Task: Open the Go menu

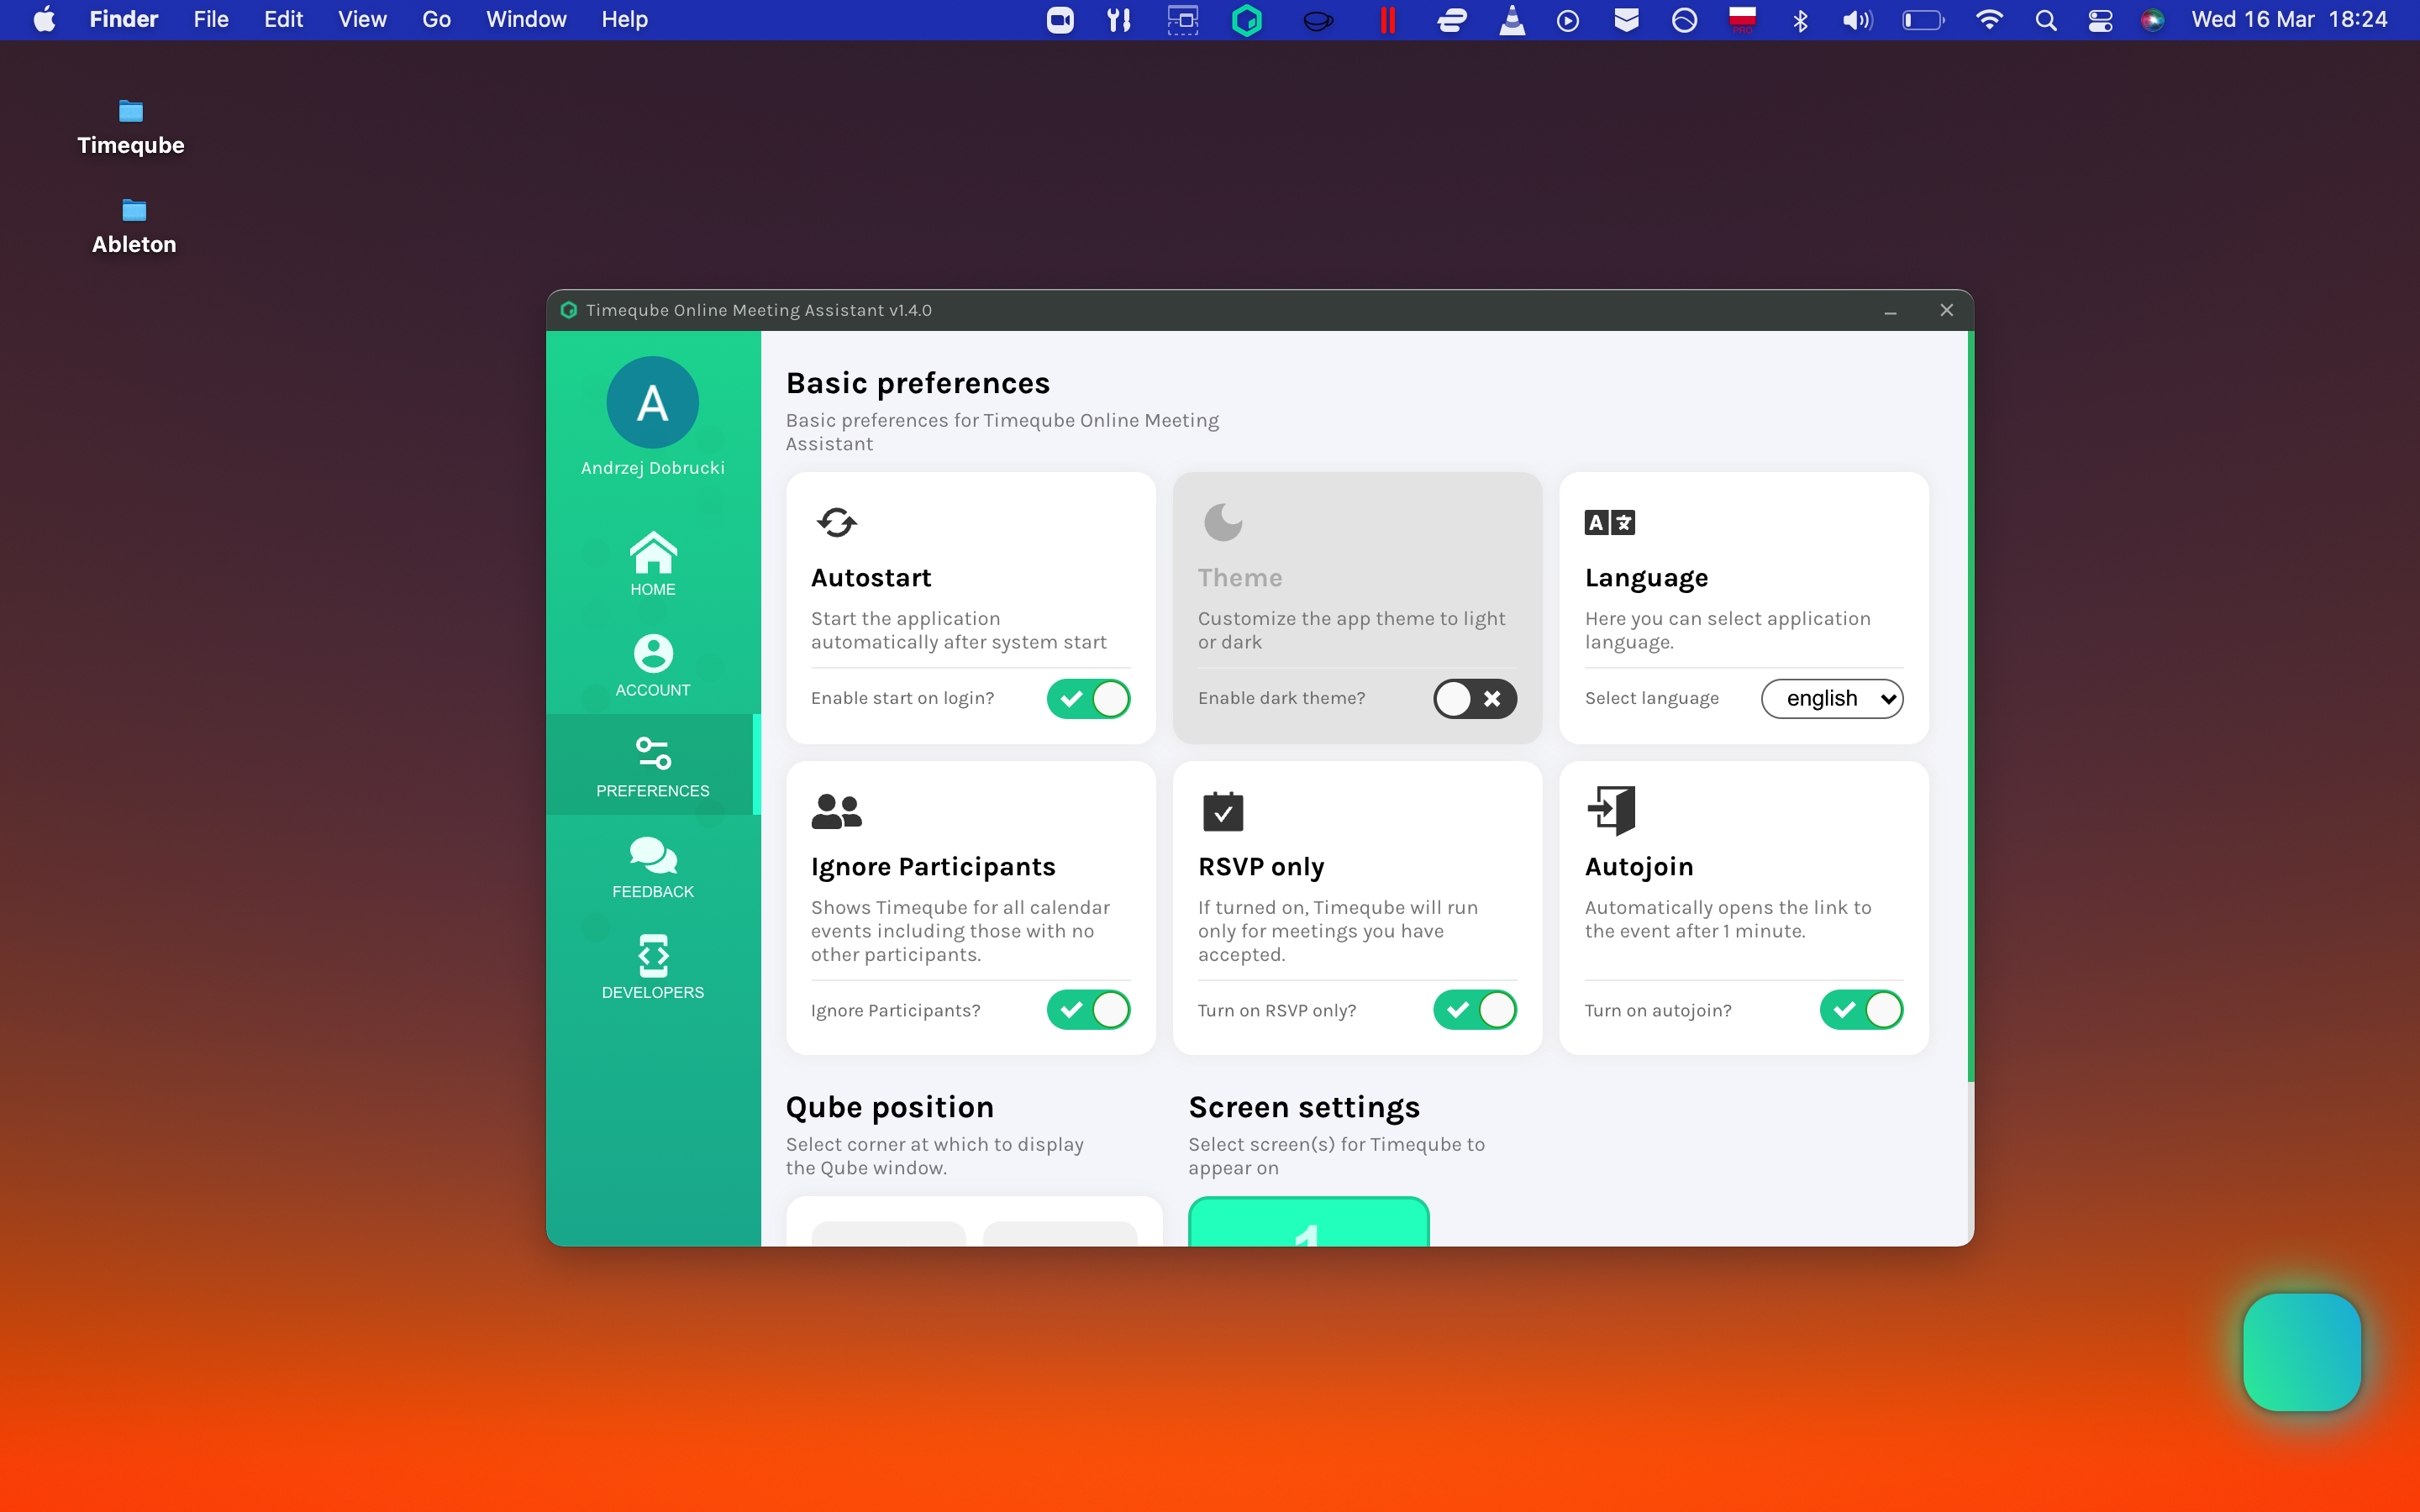Action: pyautogui.click(x=436, y=20)
